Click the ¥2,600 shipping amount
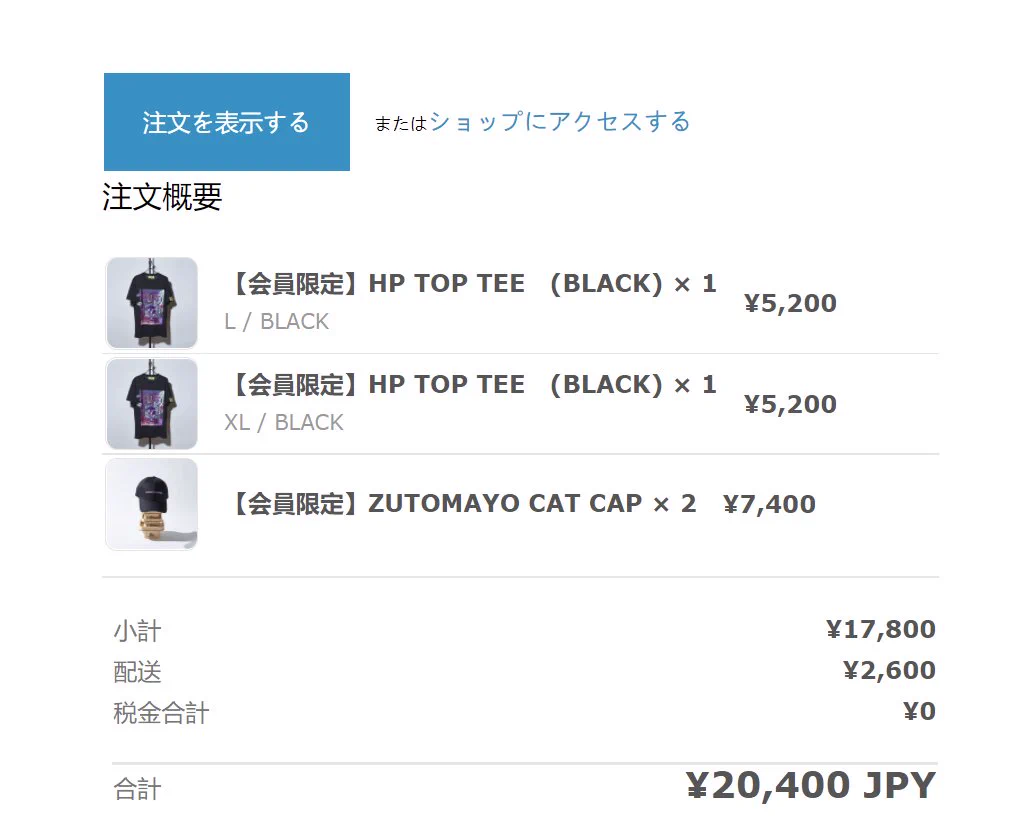 pos(889,670)
